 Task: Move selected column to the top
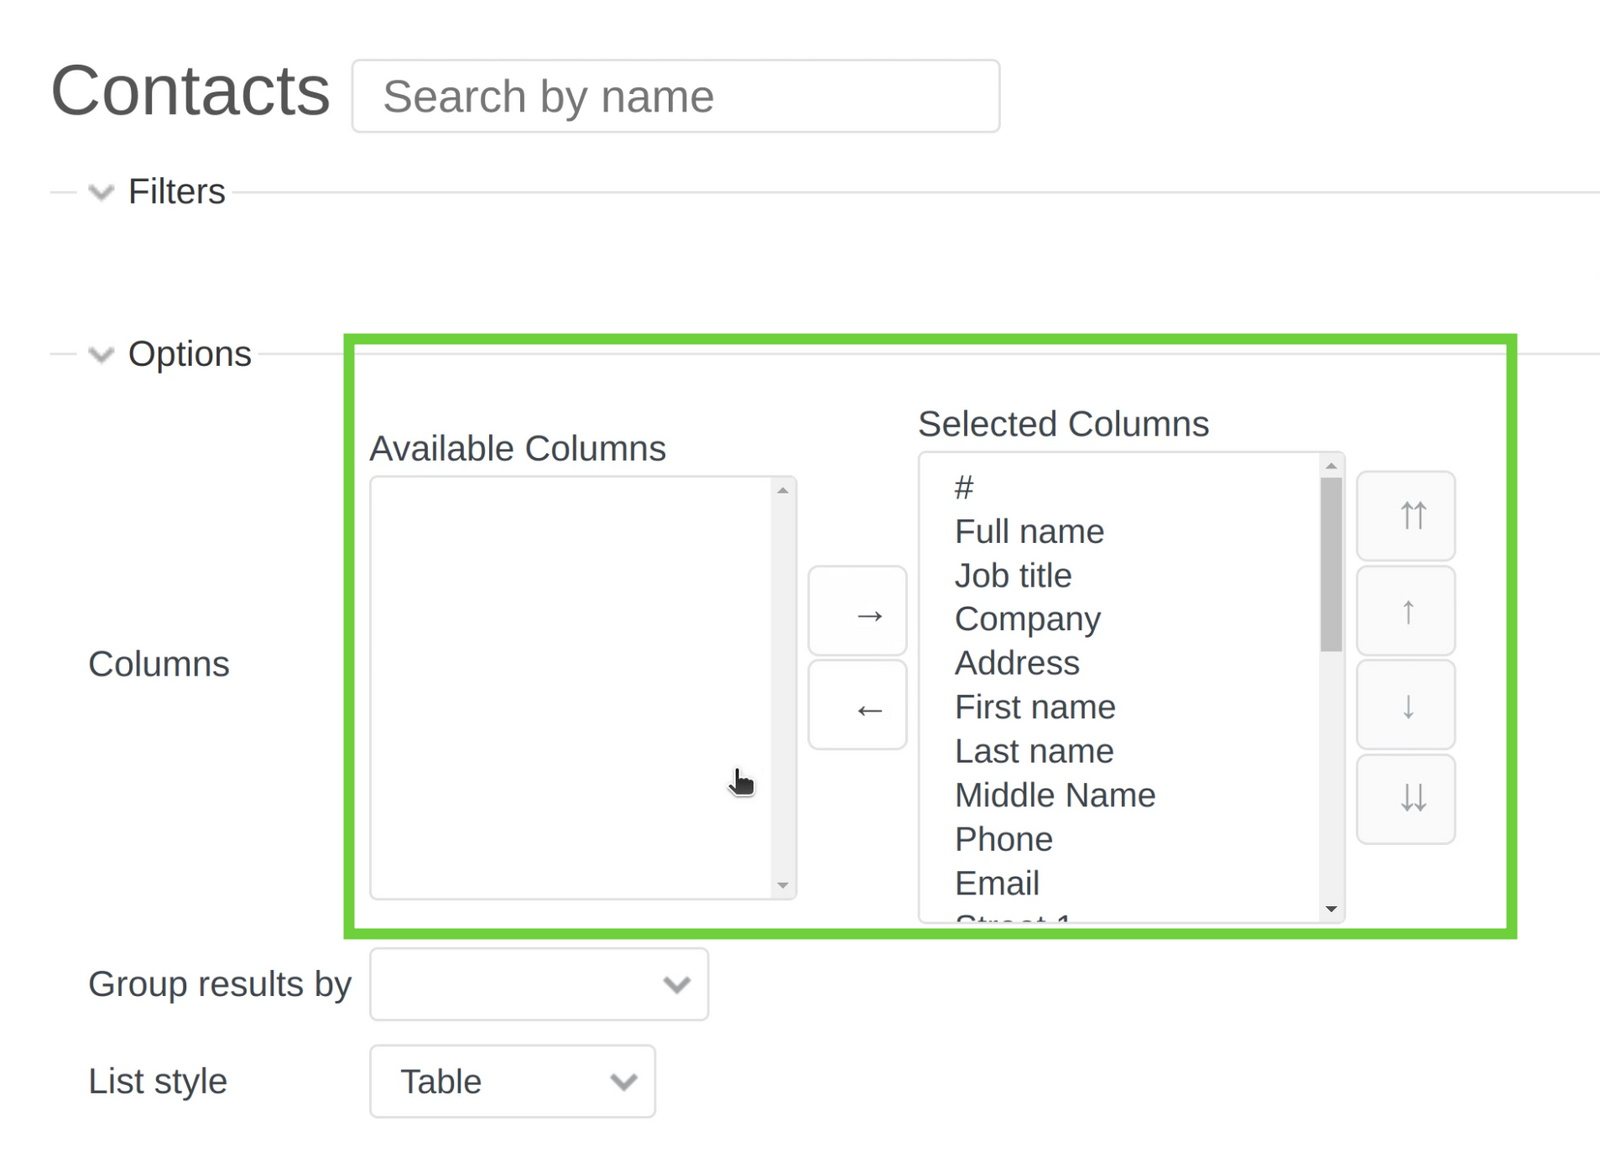point(1405,516)
